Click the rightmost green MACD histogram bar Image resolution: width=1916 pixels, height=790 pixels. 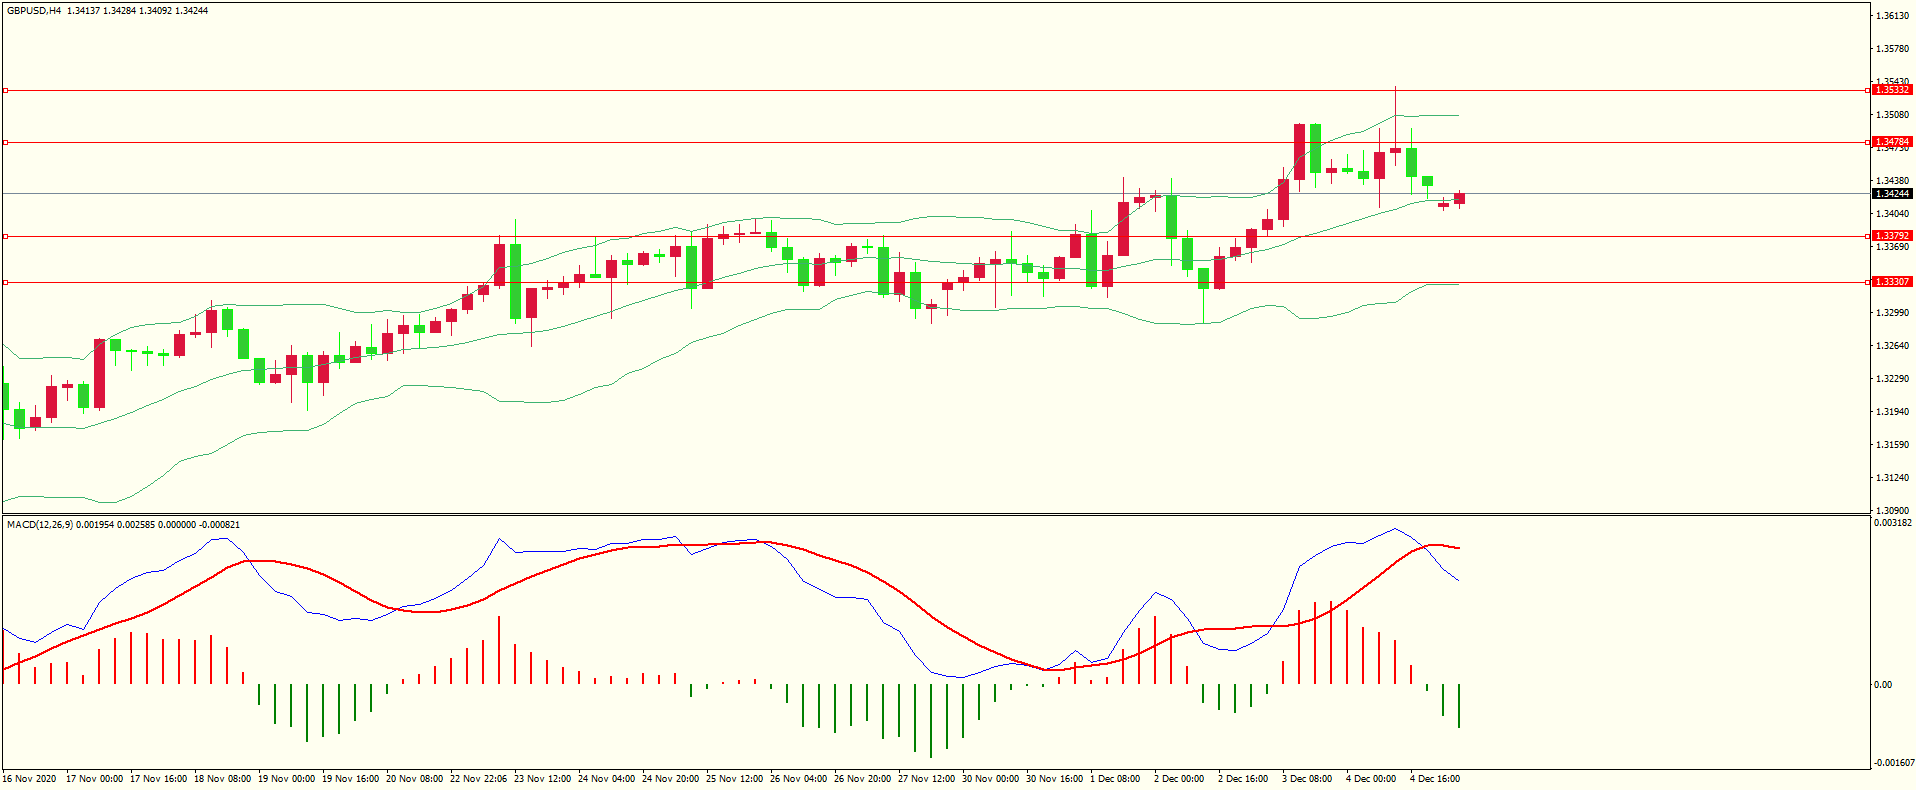click(x=1459, y=705)
